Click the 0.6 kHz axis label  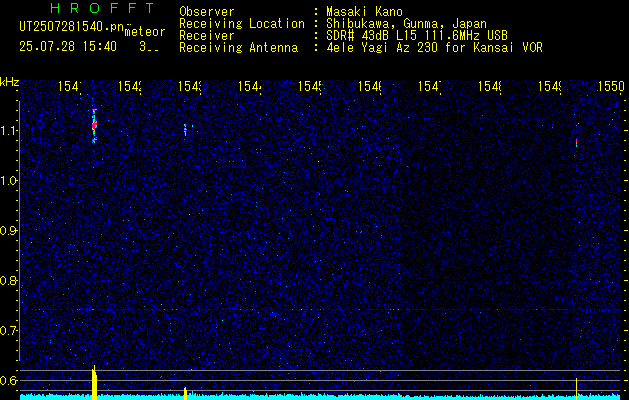pos(9,380)
